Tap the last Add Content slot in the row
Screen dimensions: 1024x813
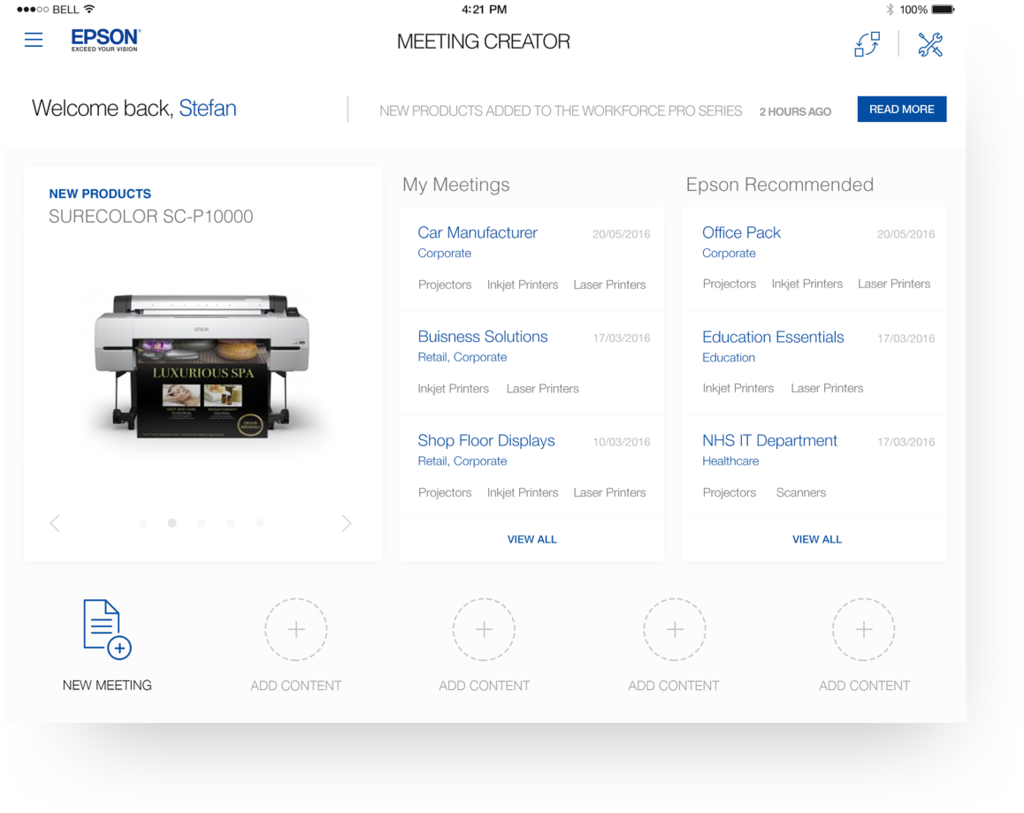(x=864, y=630)
